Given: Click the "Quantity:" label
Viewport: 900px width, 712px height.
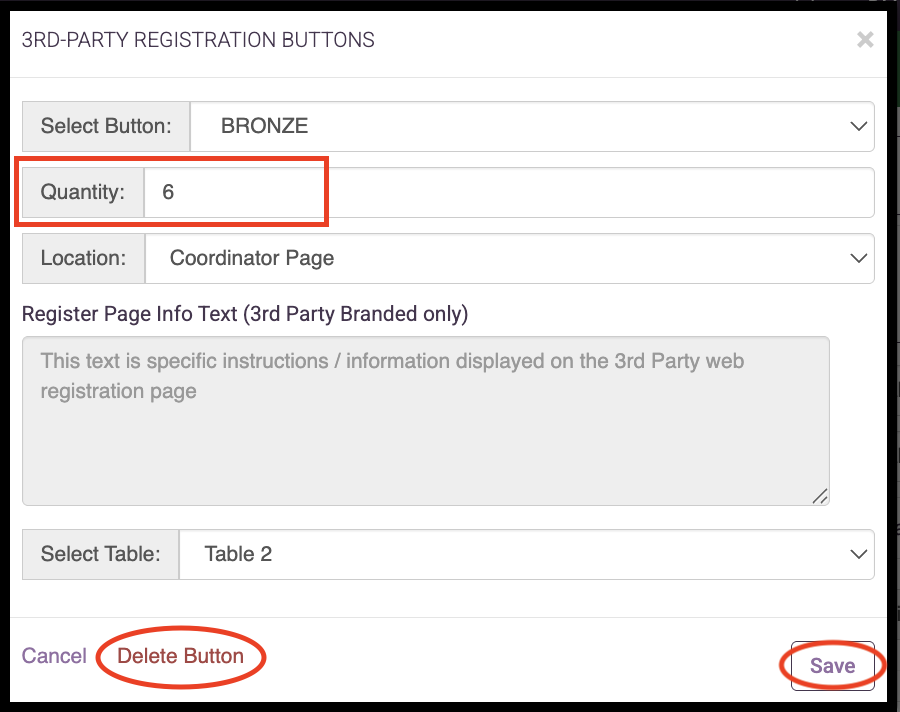Looking at the screenshot, I should coord(83,192).
